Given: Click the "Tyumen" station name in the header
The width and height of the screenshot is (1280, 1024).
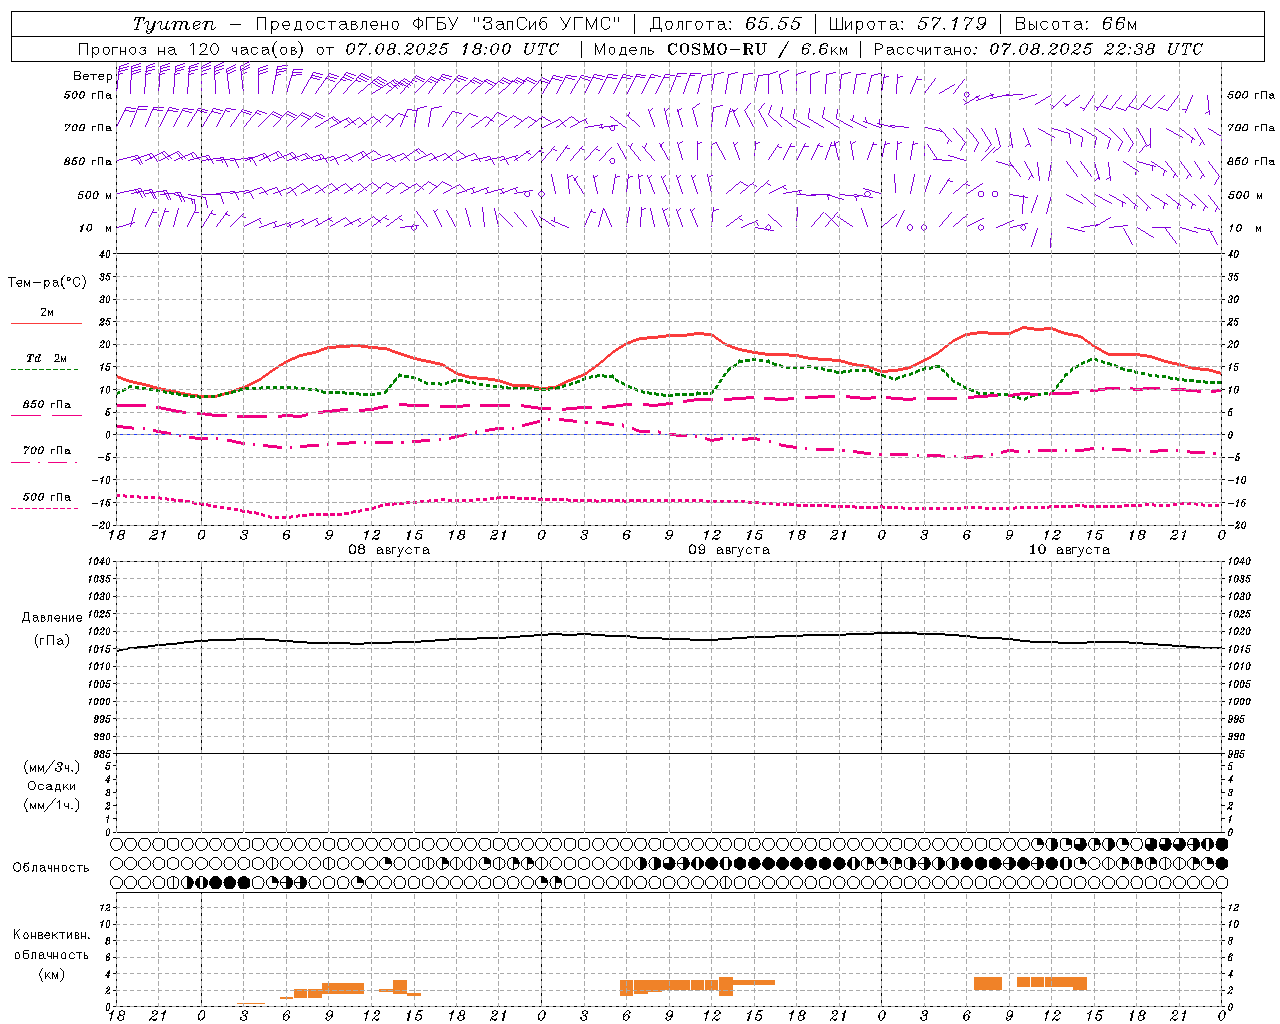Looking at the screenshot, I should click(174, 24).
